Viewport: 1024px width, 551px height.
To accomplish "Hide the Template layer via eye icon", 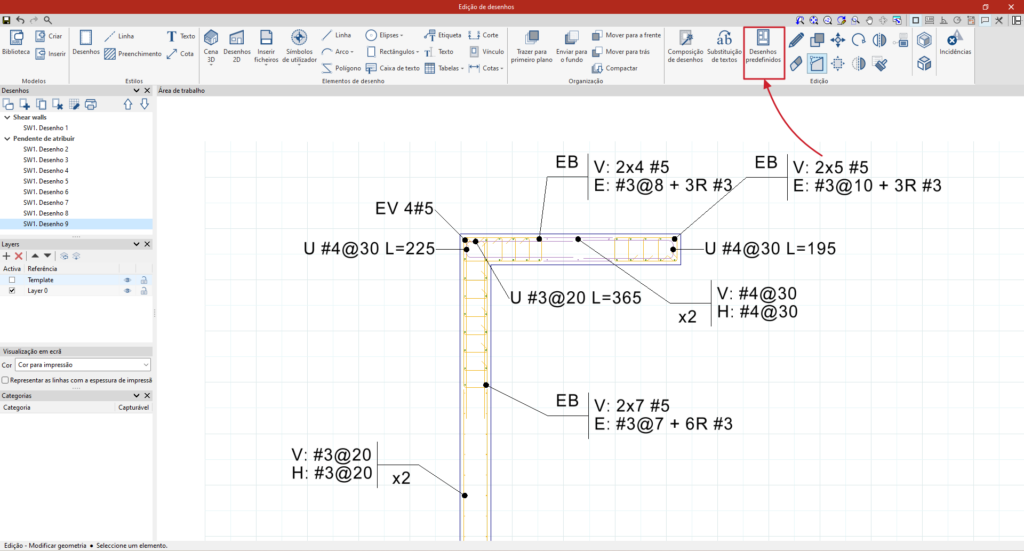I will (127, 280).
